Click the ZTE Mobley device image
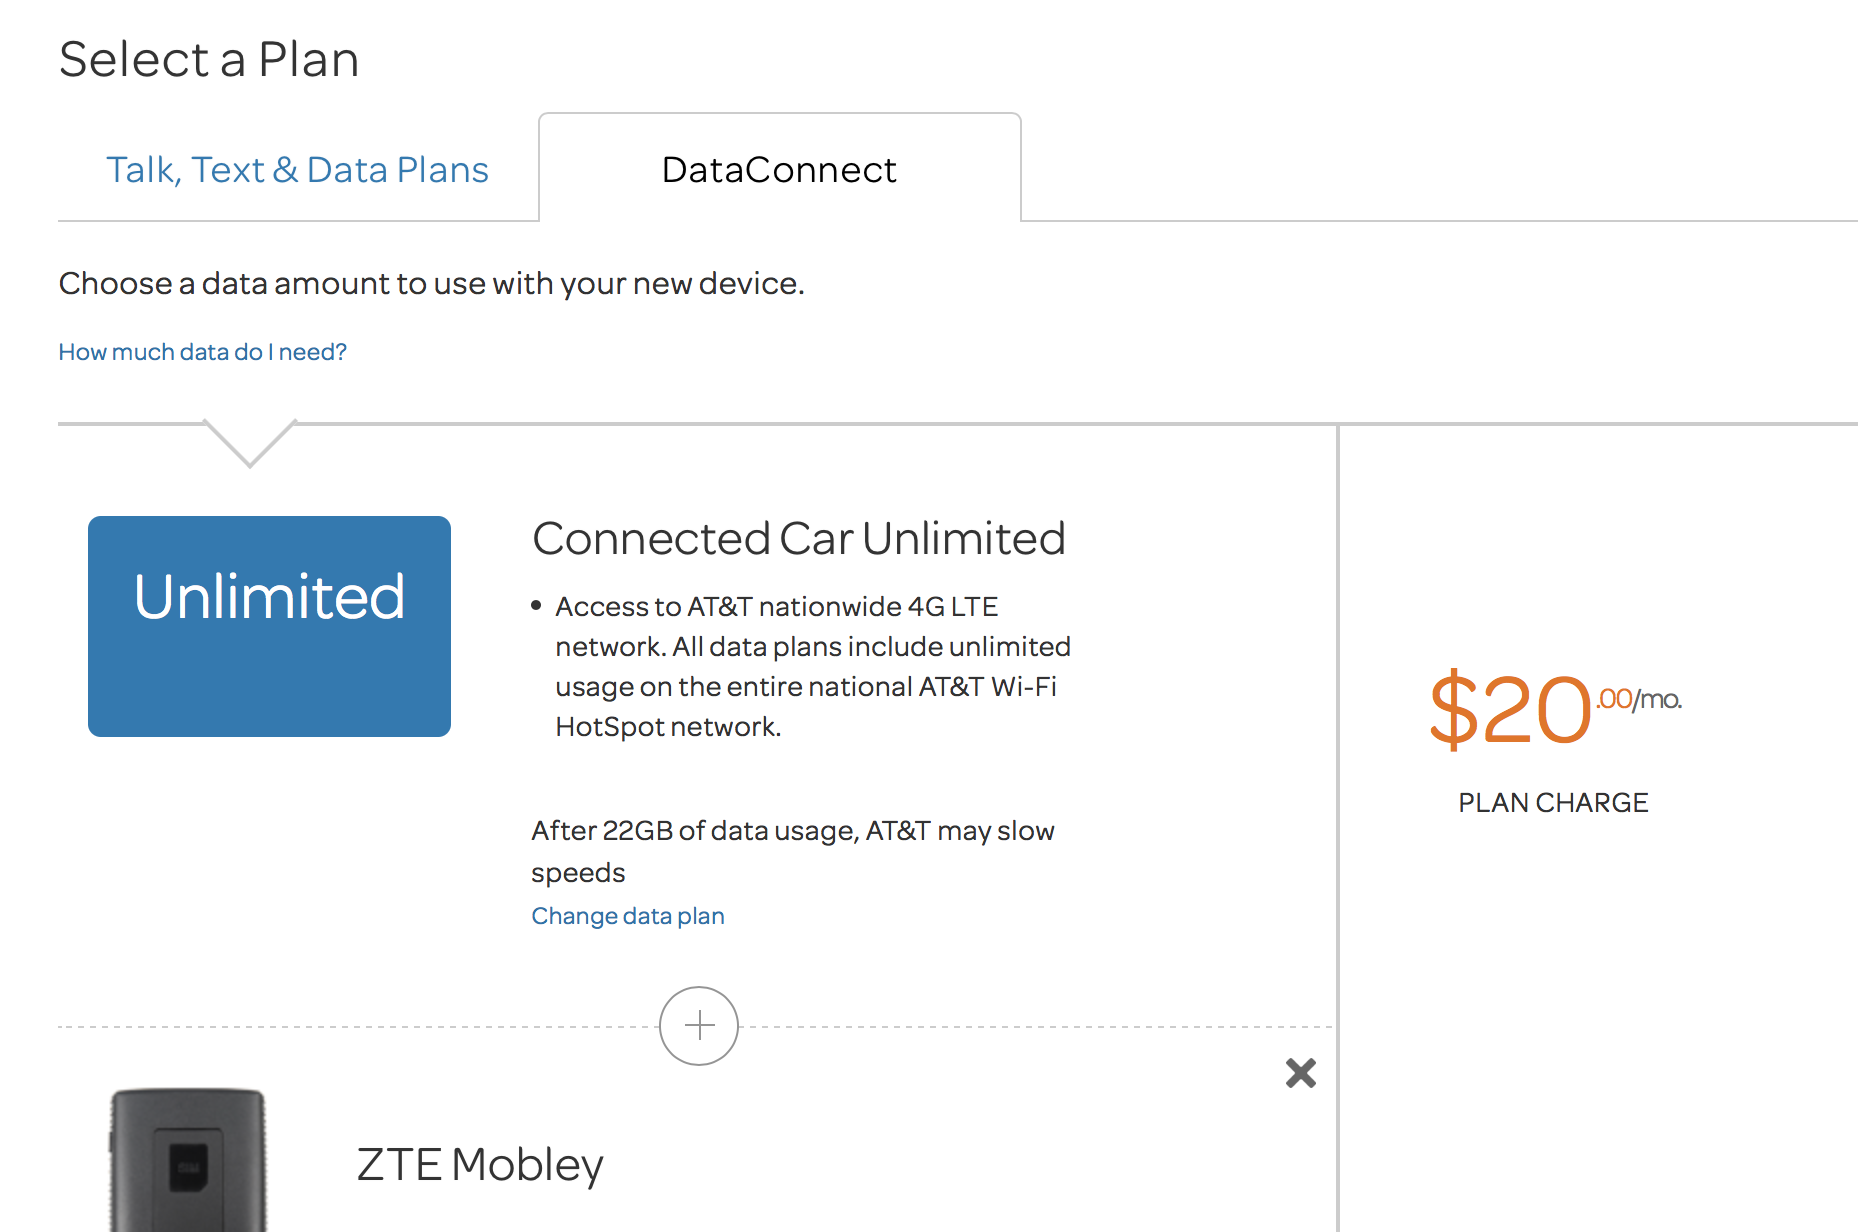 click(187, 1160)
